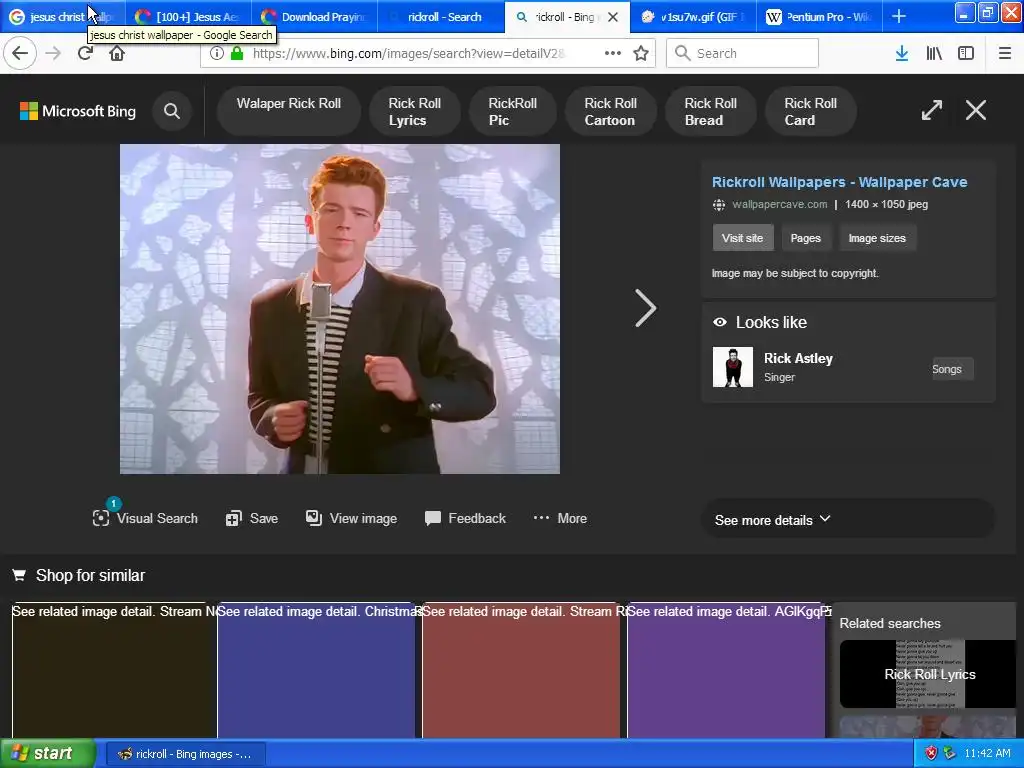Switch to v1su7w.gif tab
The image size is (1024, 768).
coord(692,17)
